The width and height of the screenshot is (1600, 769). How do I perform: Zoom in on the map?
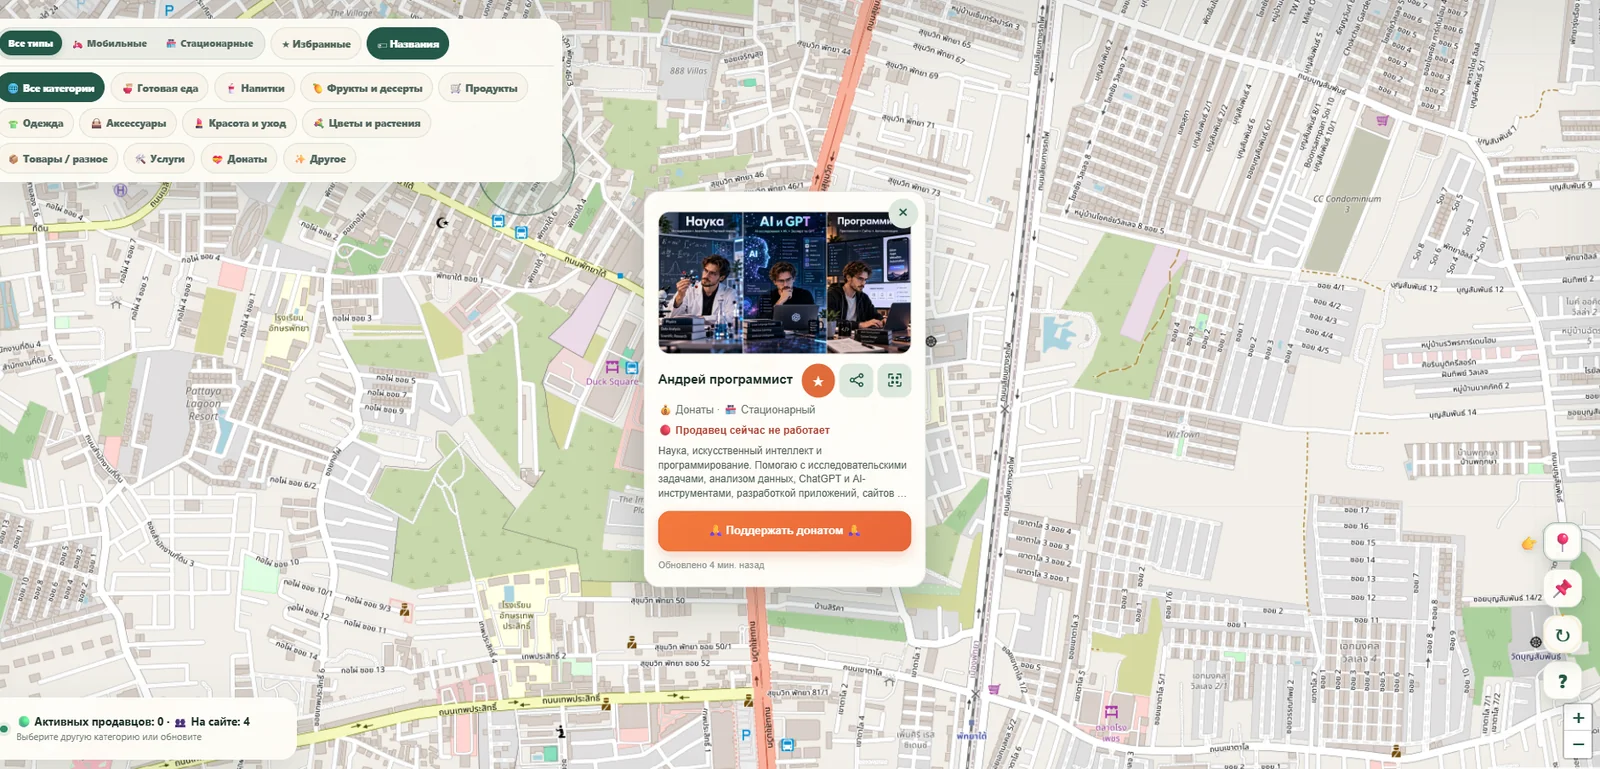[x=1578, y=718]
